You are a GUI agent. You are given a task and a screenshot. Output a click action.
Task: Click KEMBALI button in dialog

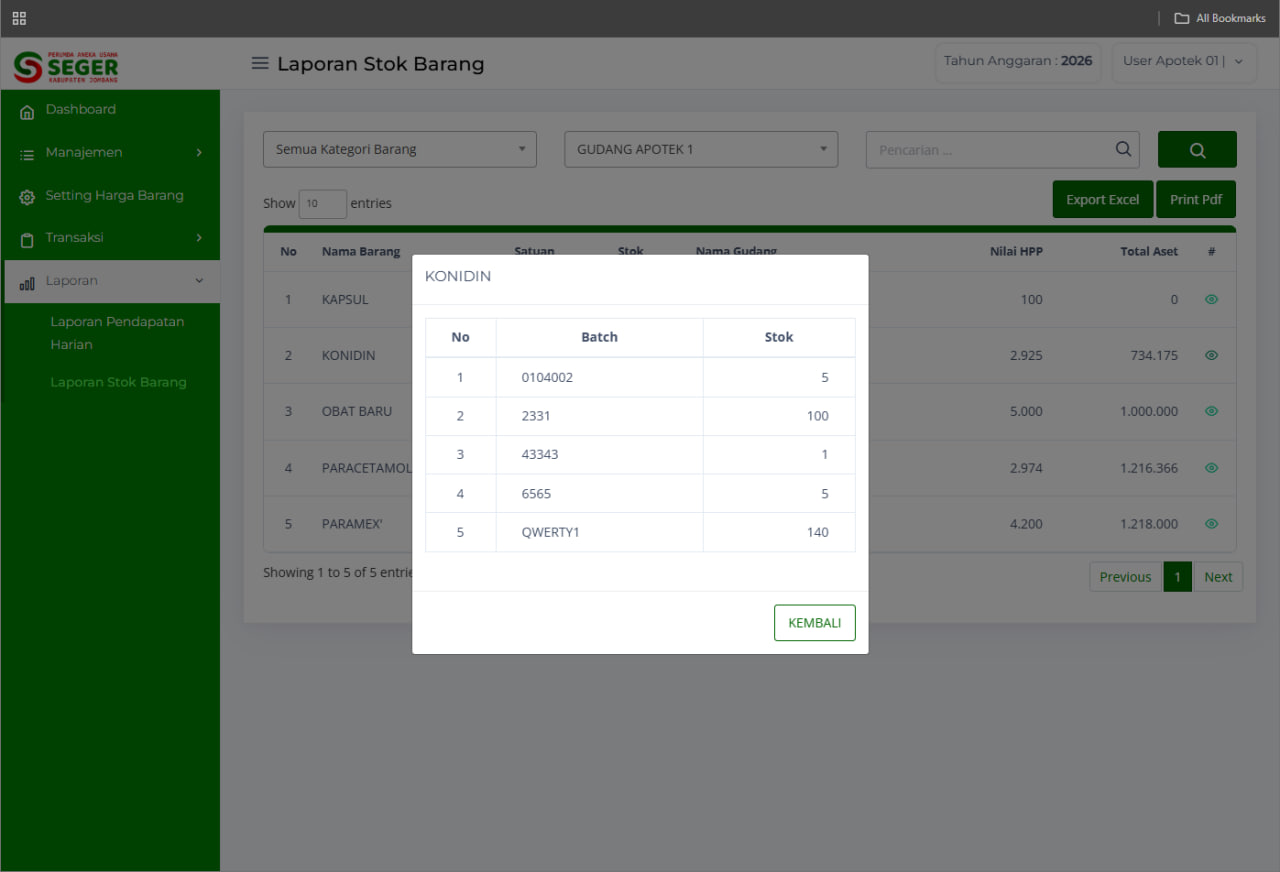click(x=815, y=622)
